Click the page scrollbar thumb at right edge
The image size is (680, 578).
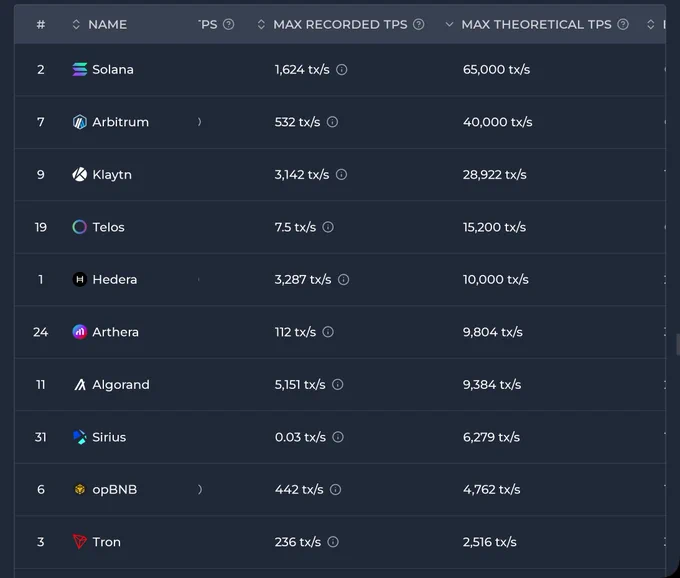678,344
